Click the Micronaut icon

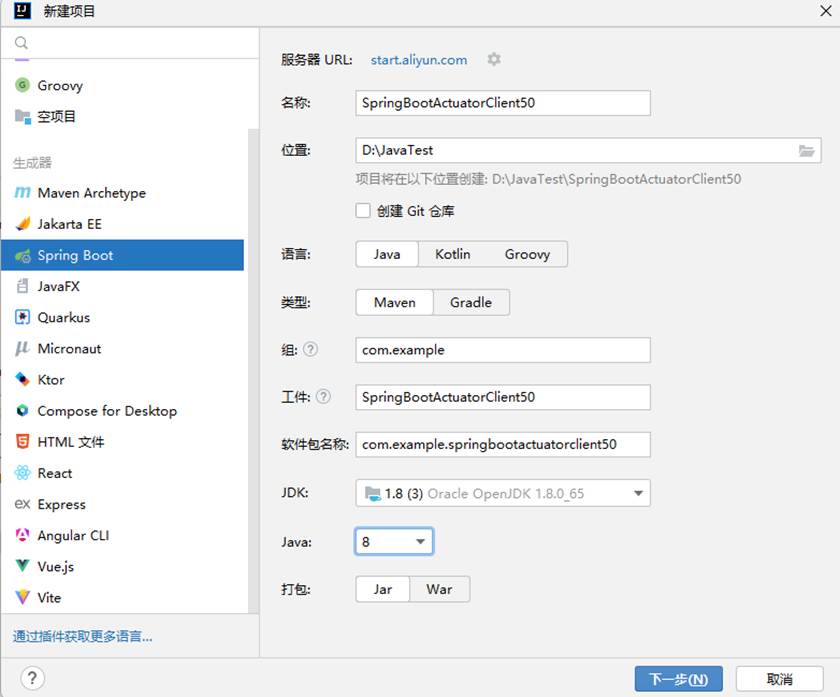click(x=22, y=348)
